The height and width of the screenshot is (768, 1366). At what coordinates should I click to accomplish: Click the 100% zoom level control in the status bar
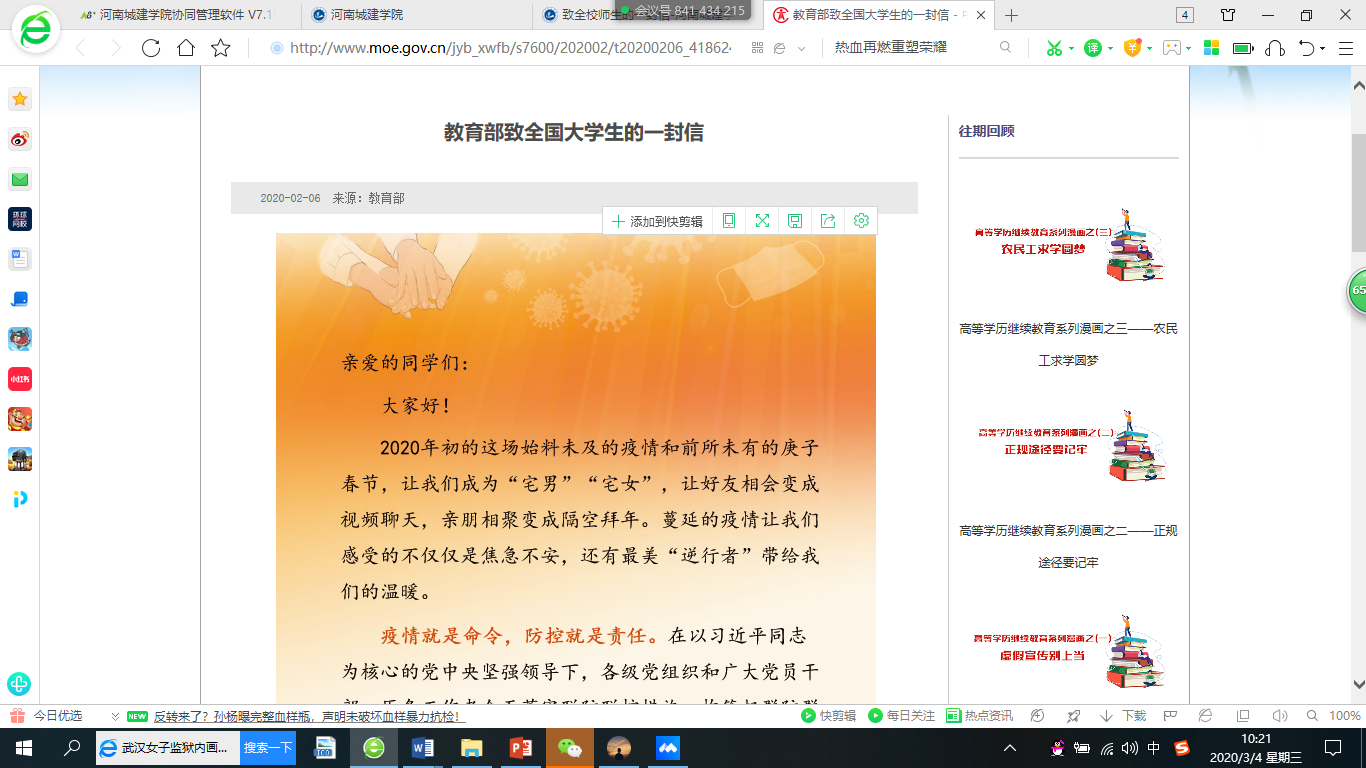(x=1344, y=716)
